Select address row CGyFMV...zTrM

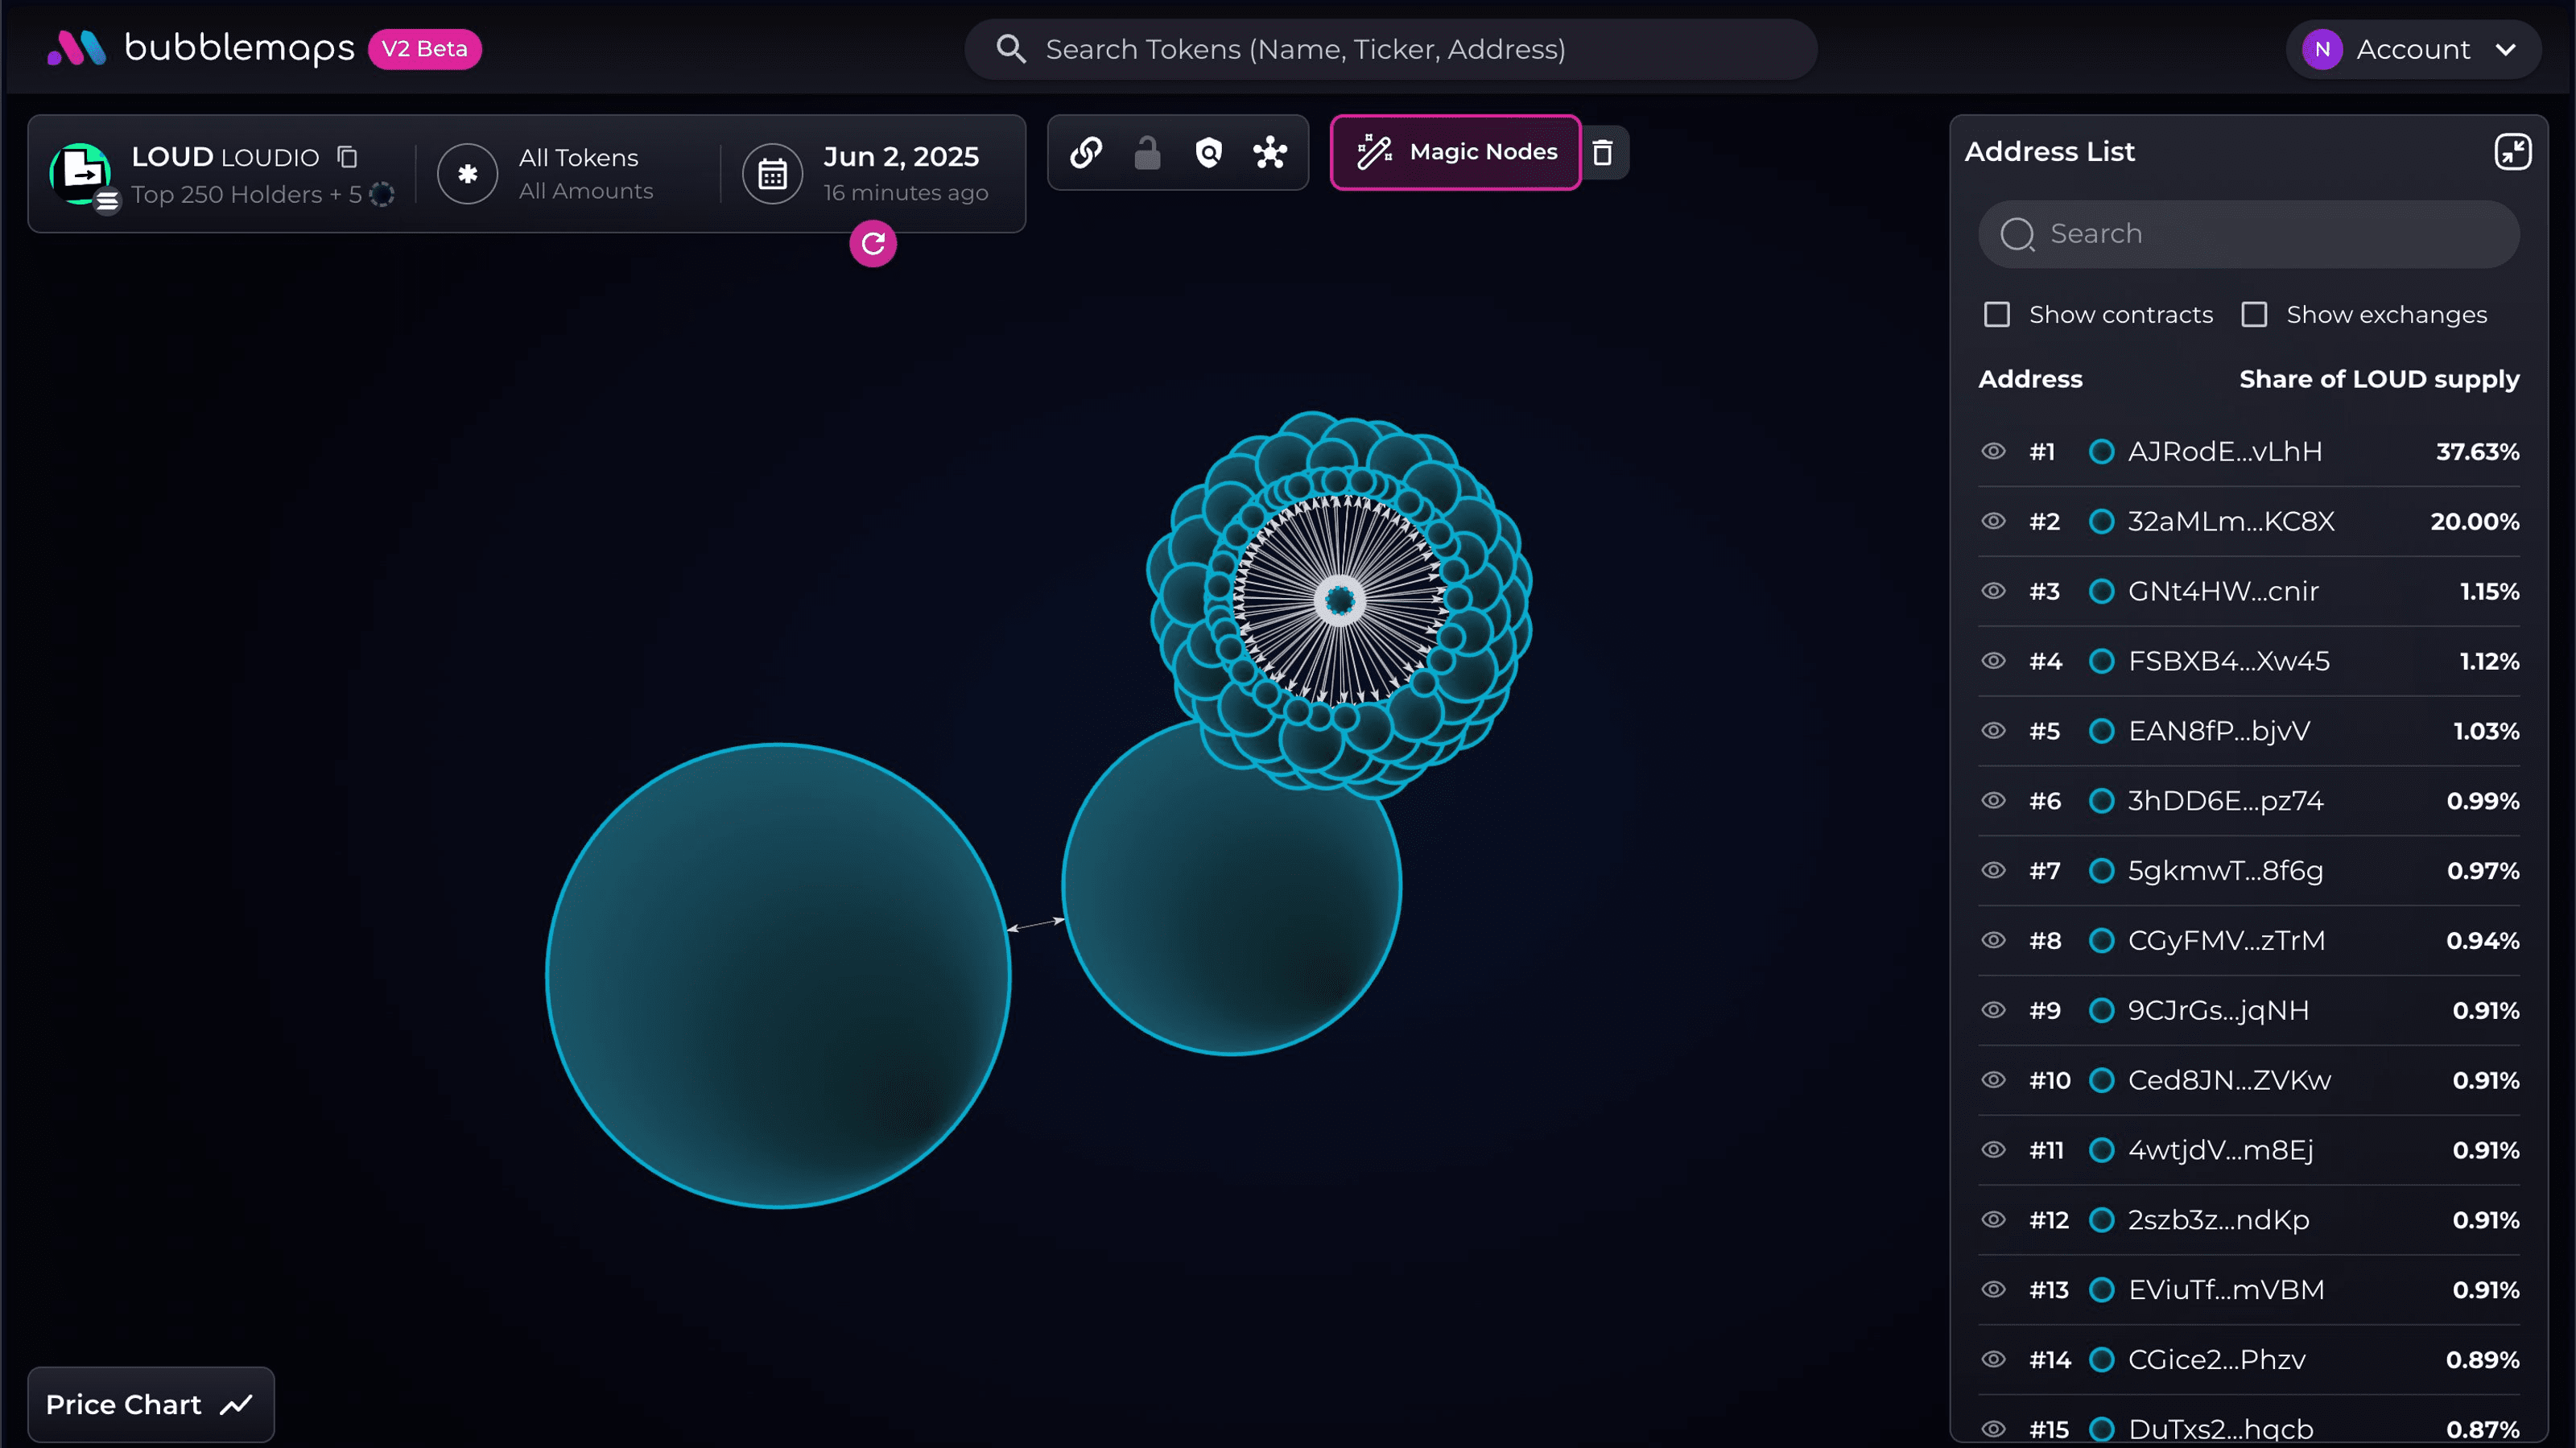2248,940
